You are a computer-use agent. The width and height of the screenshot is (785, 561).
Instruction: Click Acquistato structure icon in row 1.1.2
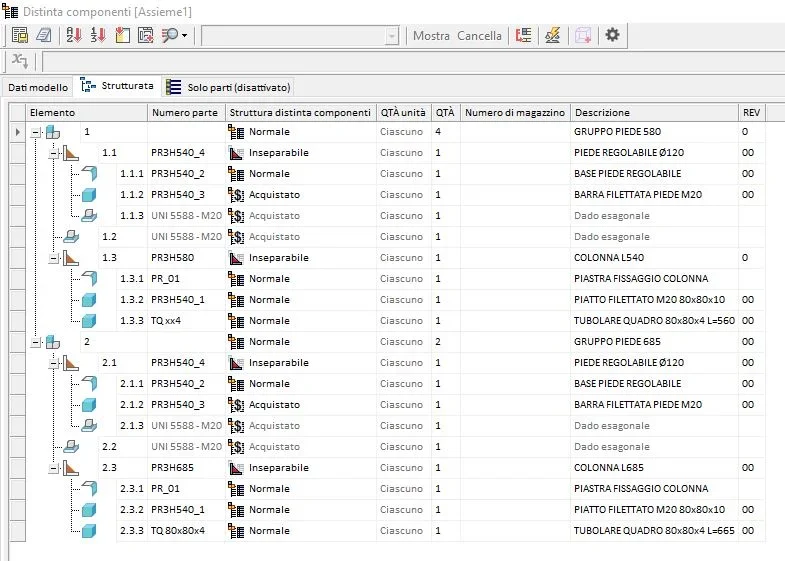tap(236, 195)
